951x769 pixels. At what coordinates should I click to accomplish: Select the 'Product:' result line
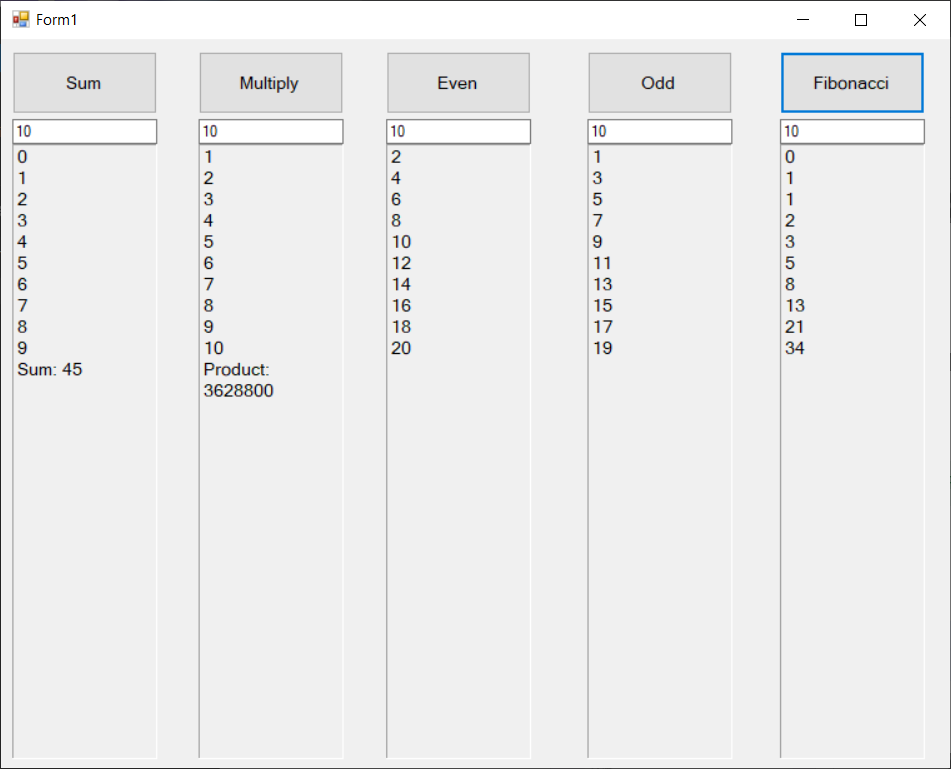[236, 369]
